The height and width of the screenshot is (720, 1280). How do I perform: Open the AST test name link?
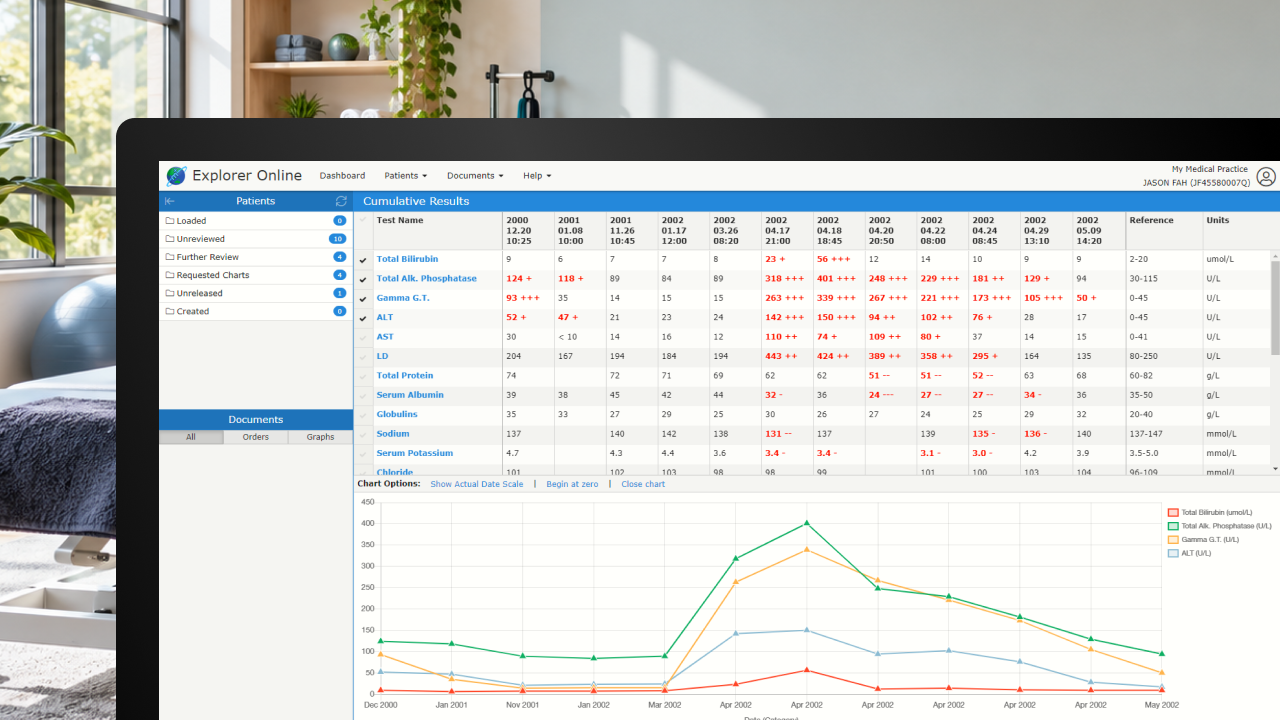pyautogui.click(x=385, y=337)
